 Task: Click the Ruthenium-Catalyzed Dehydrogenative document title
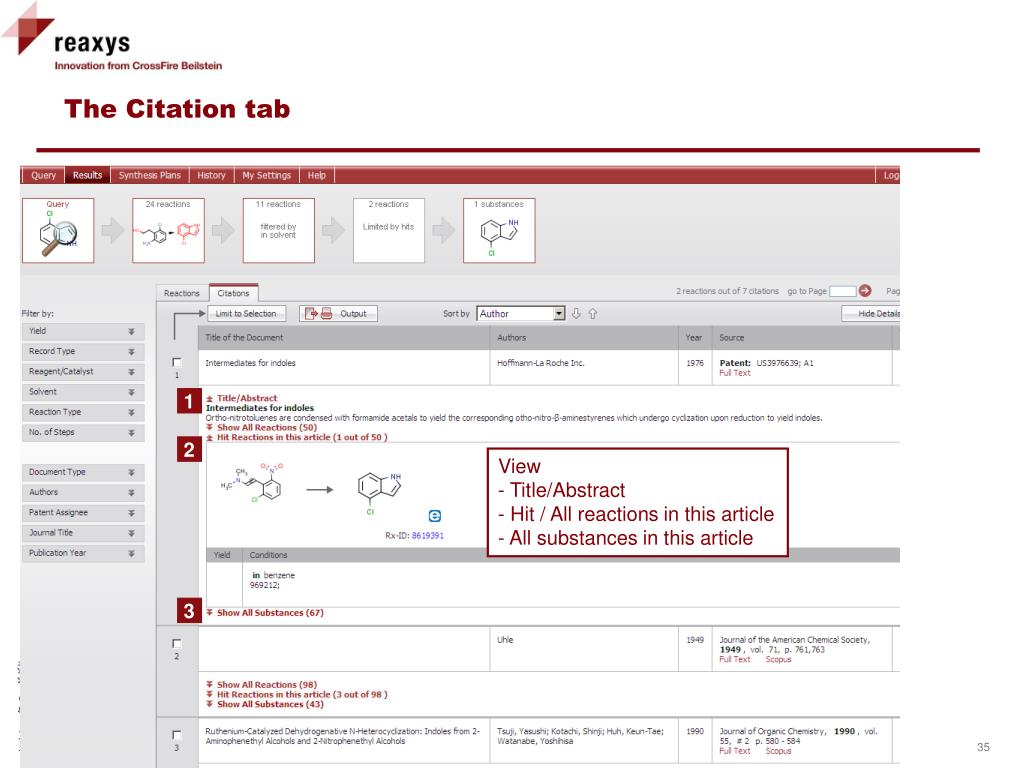(342, 736)
